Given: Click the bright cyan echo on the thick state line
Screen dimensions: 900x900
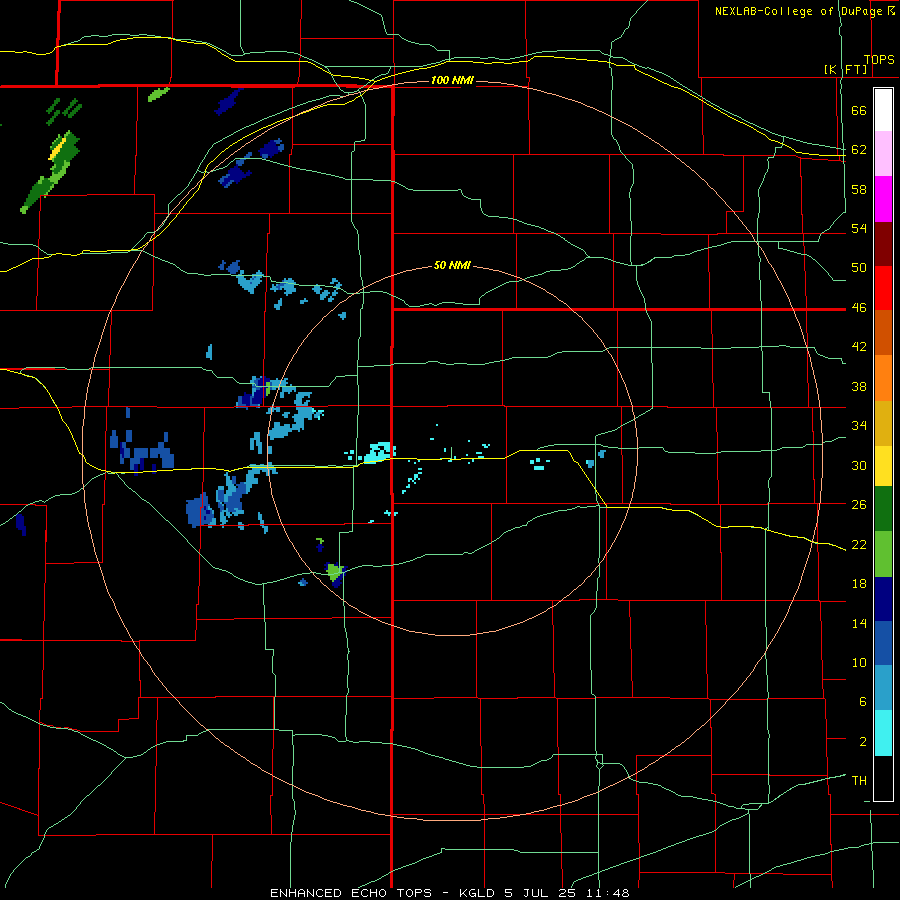Looking at the screenshot, I should coord(379,452).
